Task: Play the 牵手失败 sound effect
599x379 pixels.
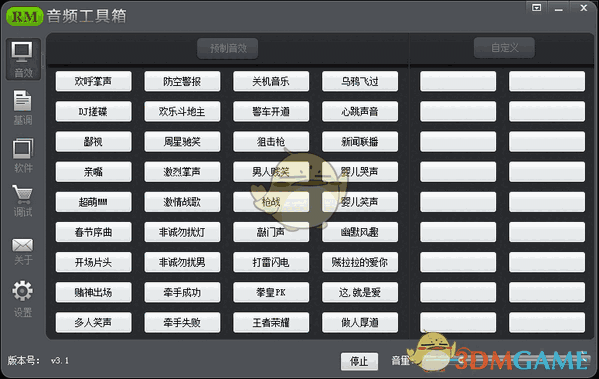Action: pos(182,323)
